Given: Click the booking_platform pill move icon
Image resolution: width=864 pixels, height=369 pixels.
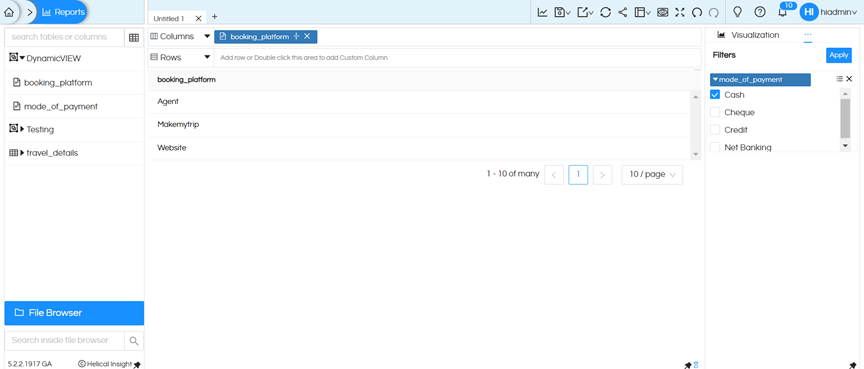Looking at the screenshot, I should click(x=296, y=36).
